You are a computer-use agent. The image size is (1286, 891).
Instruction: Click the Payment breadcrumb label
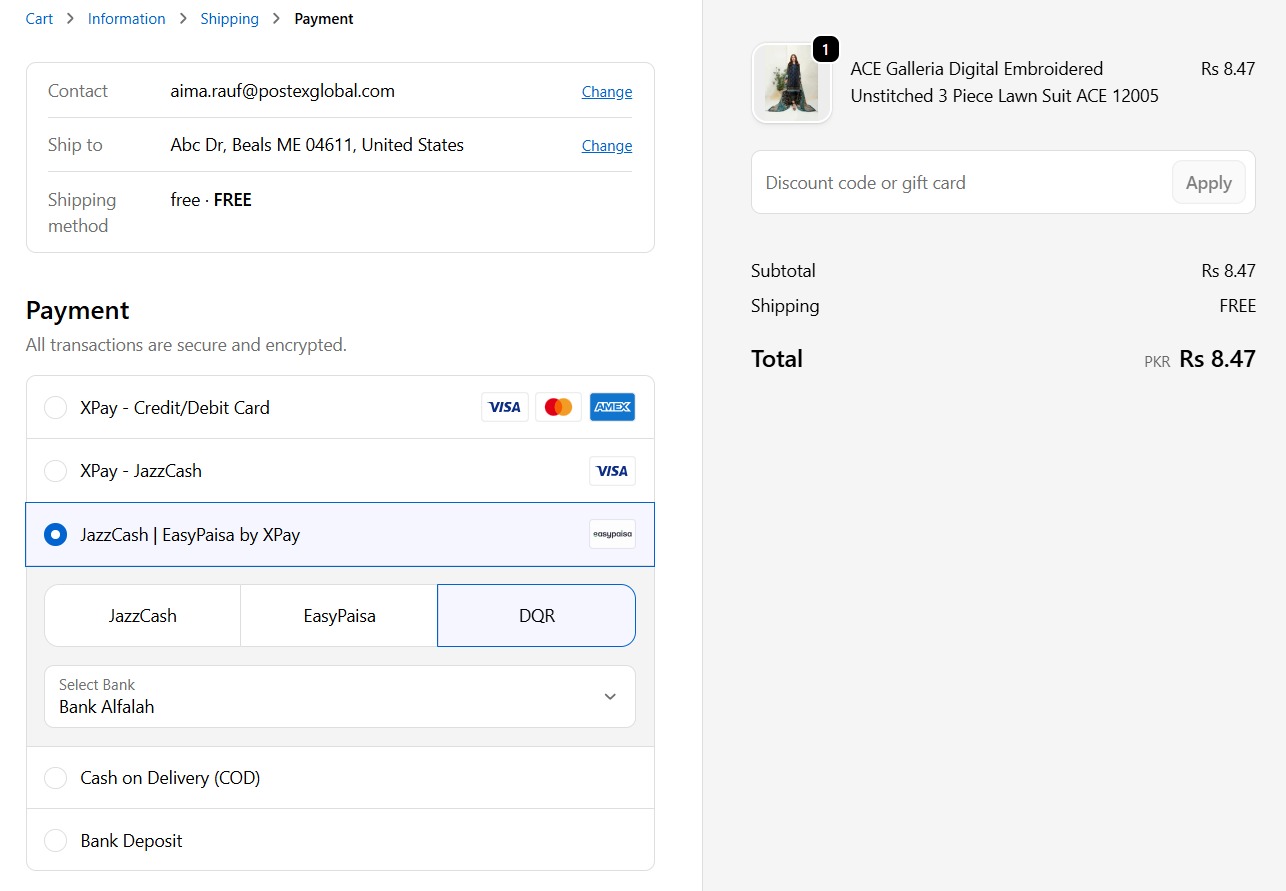point(324,19)
